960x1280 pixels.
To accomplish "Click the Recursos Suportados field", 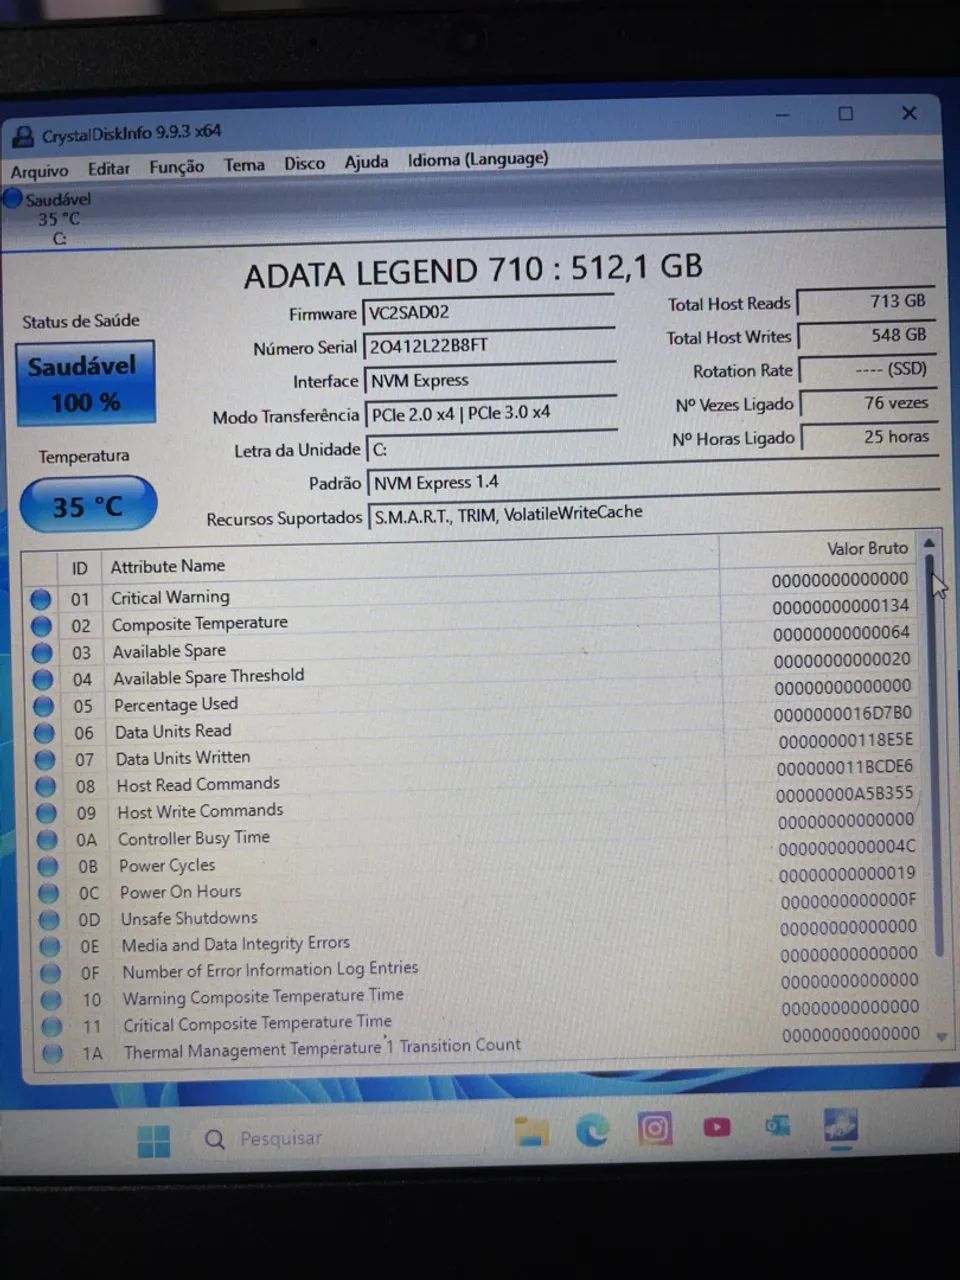I will pyautogui.click(x=653, y=513).
